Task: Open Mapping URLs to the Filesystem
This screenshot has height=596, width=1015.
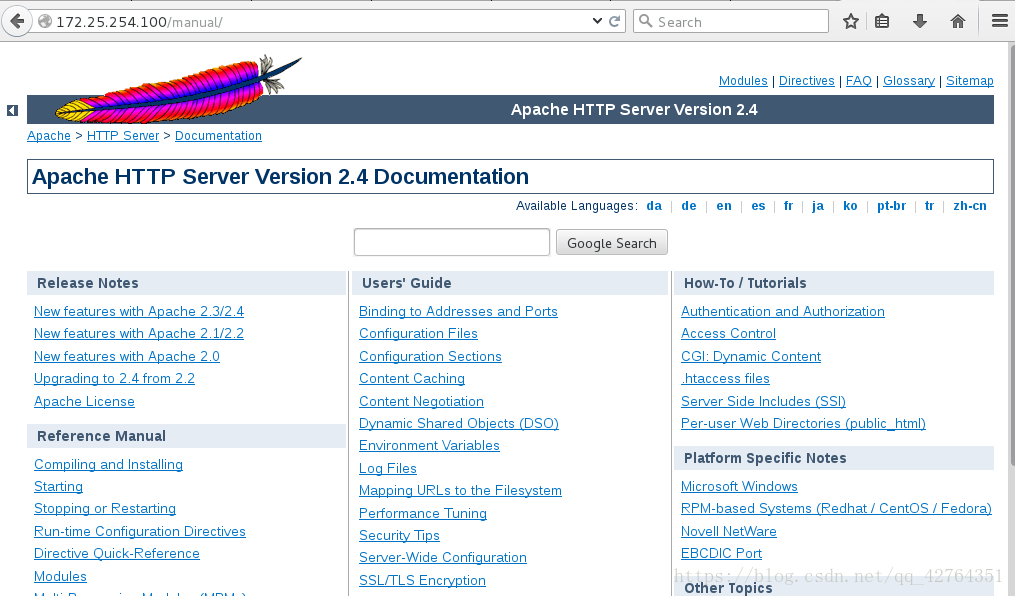Action: tap(460, 491)
